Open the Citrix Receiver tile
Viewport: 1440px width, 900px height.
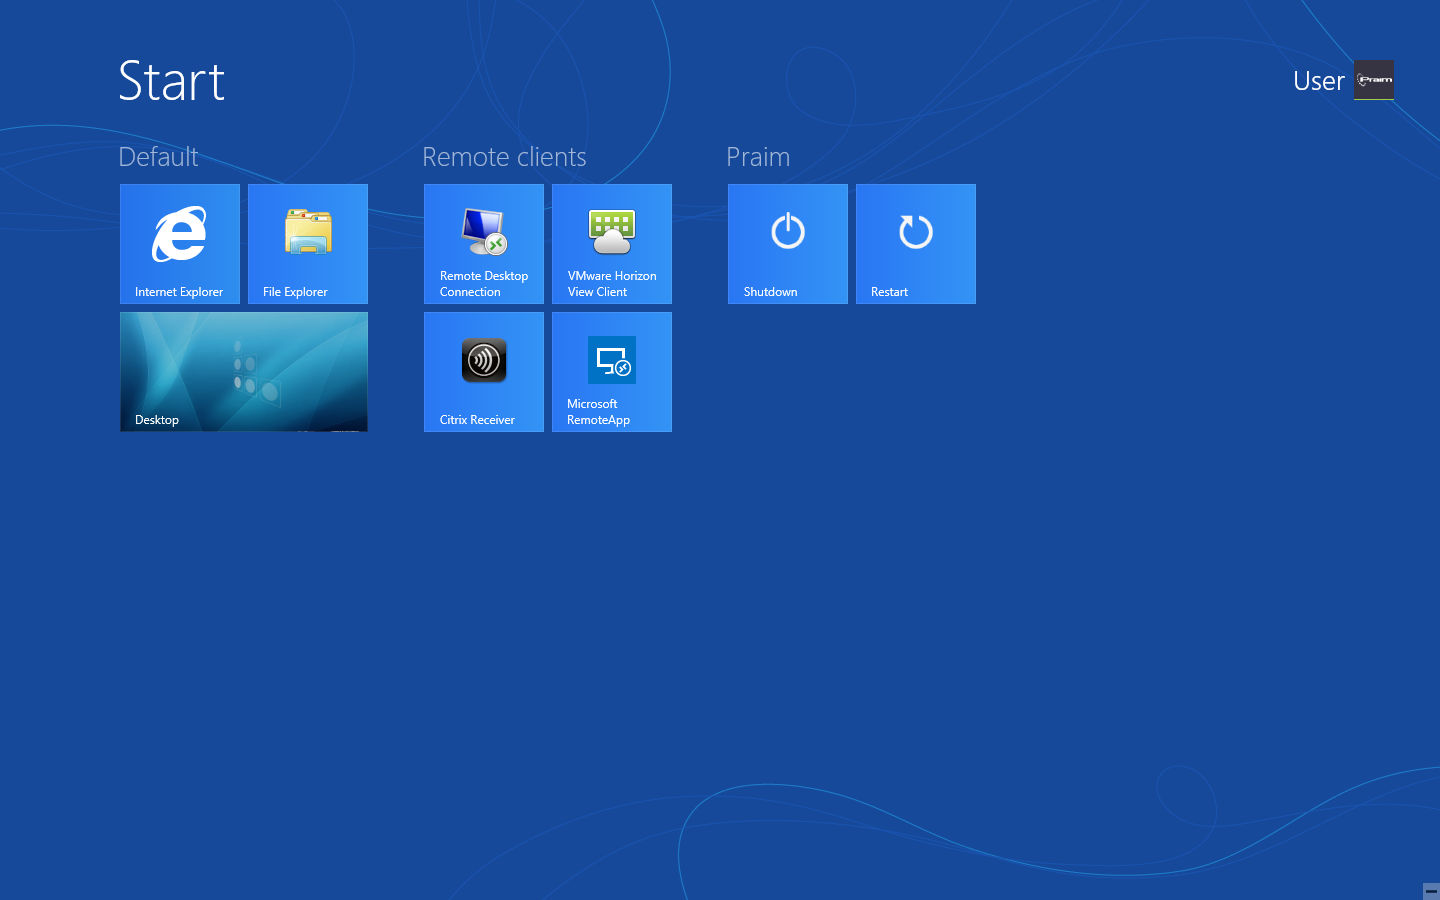click(484, 372)
